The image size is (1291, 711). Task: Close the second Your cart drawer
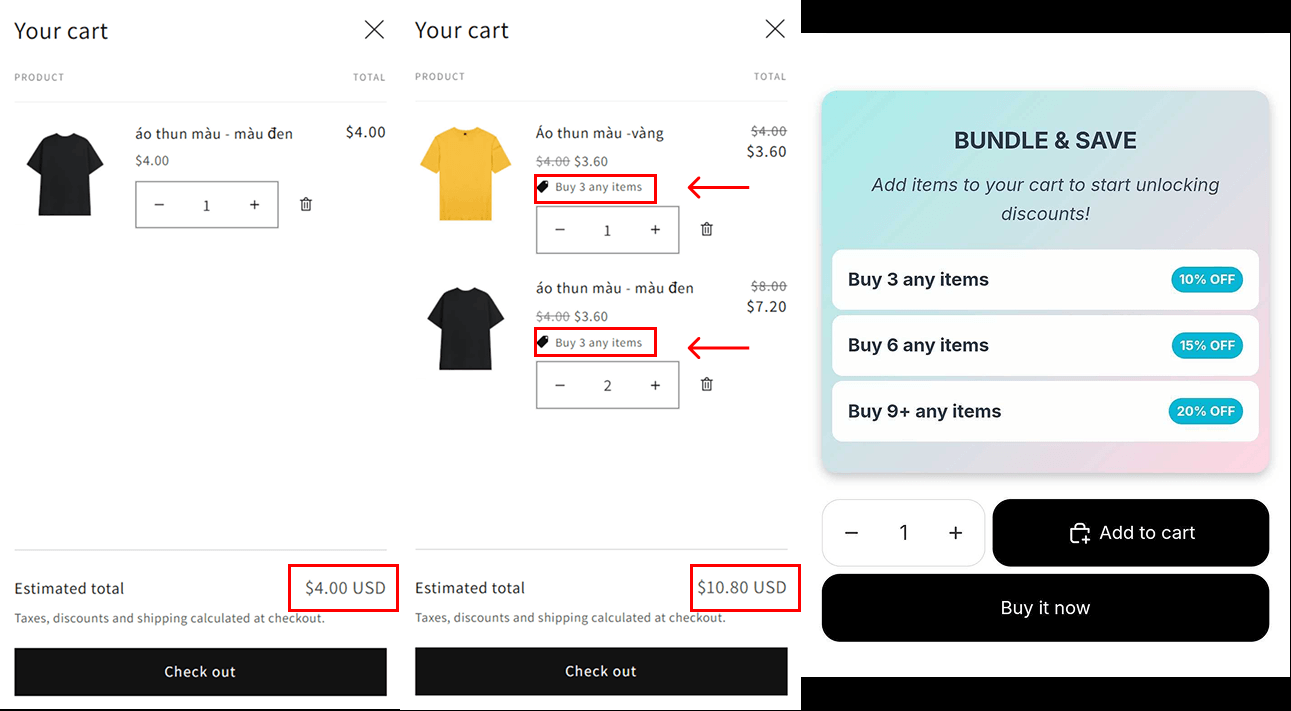(x=775, y=29)
